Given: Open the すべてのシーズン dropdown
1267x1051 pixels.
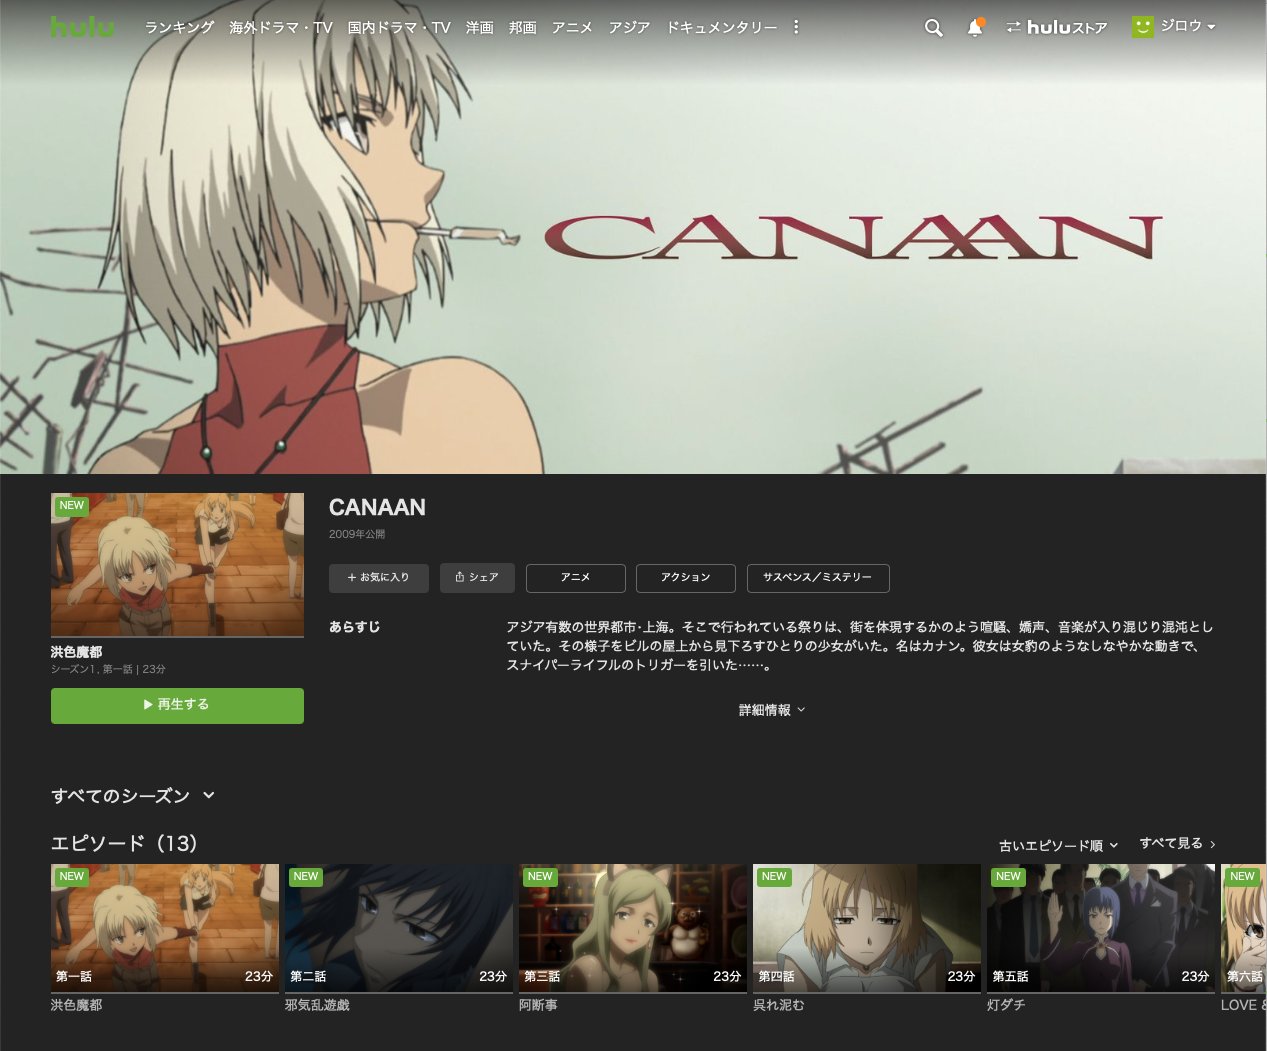Looking at the screenshot, I should coord(133,795).
